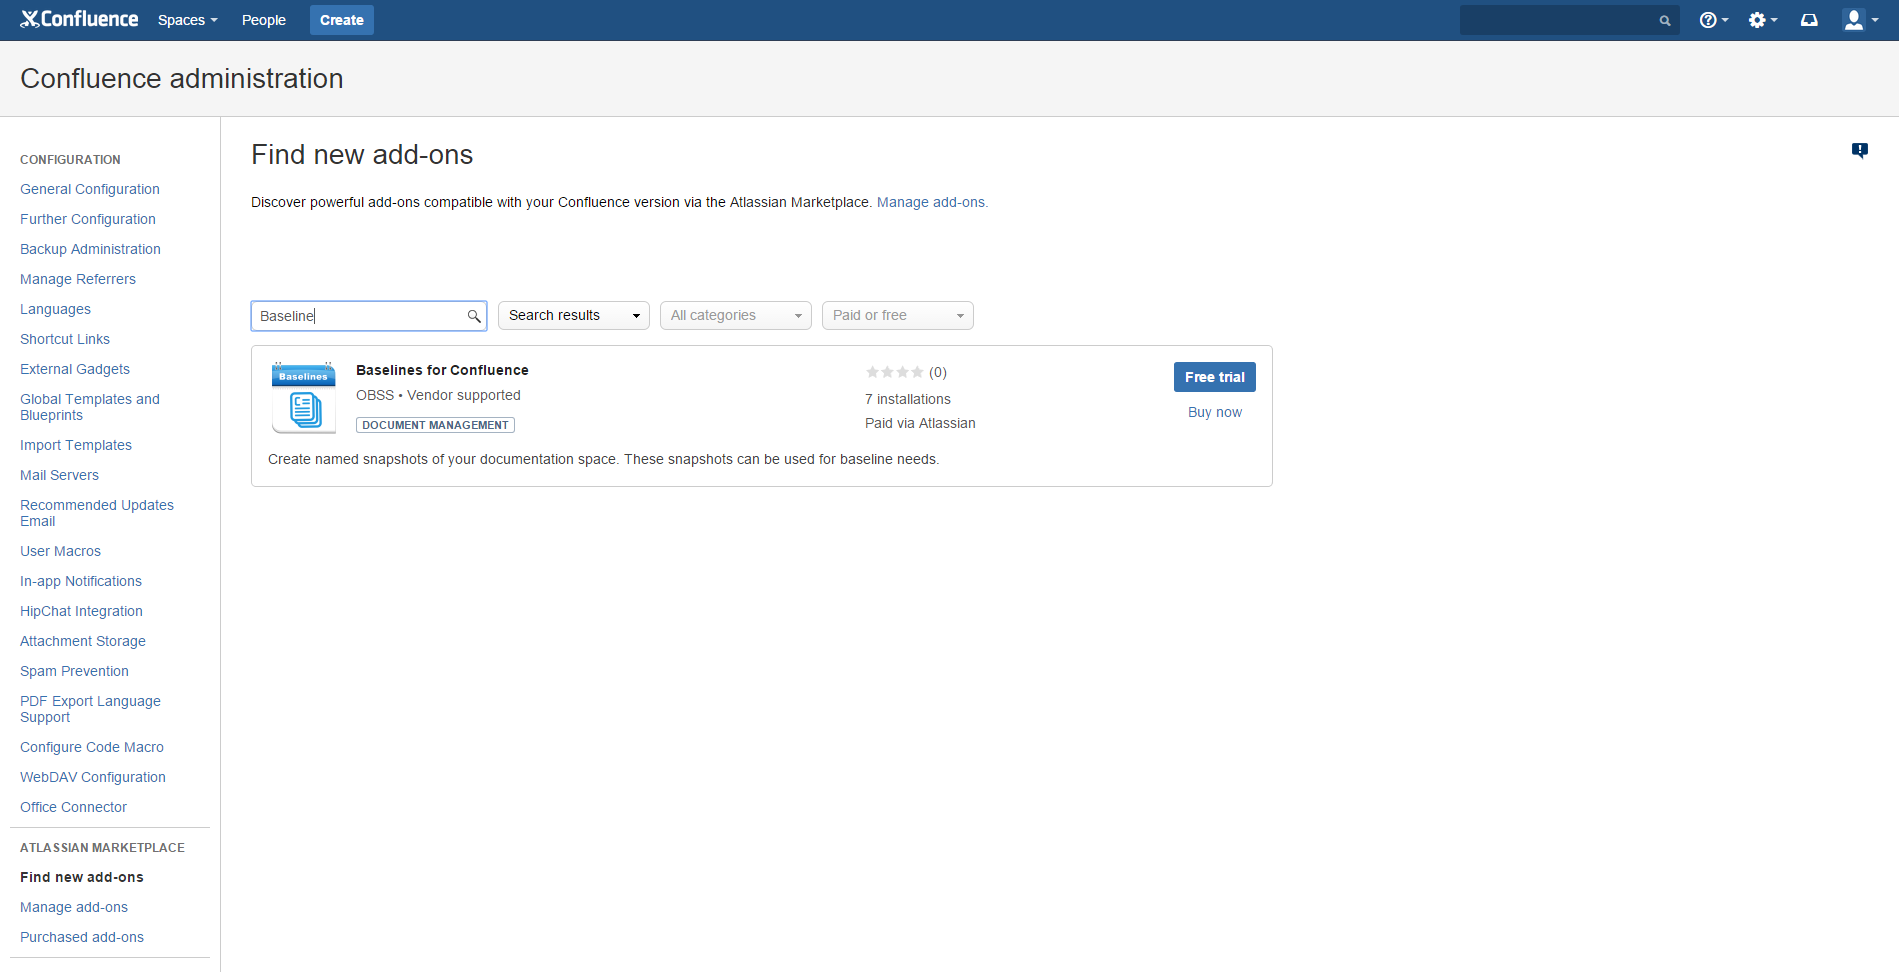Click the feedback speech bubble icon
1899x972 pixels.
coord(1859,151)
